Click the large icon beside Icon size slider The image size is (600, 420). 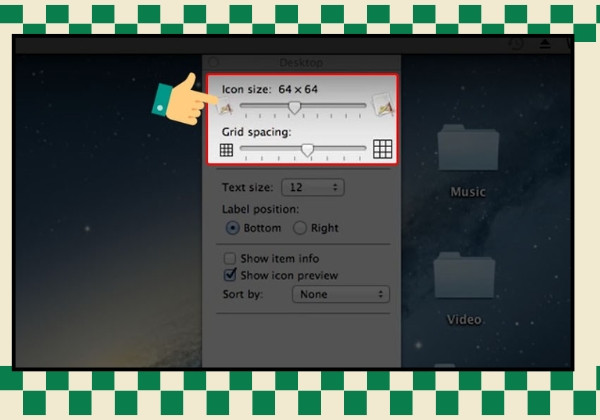[383, 105]
